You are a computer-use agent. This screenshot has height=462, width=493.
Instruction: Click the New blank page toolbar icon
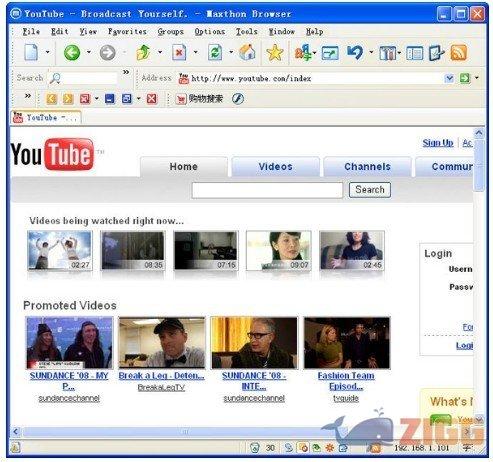pyautogui.click(x=31, y=52)
